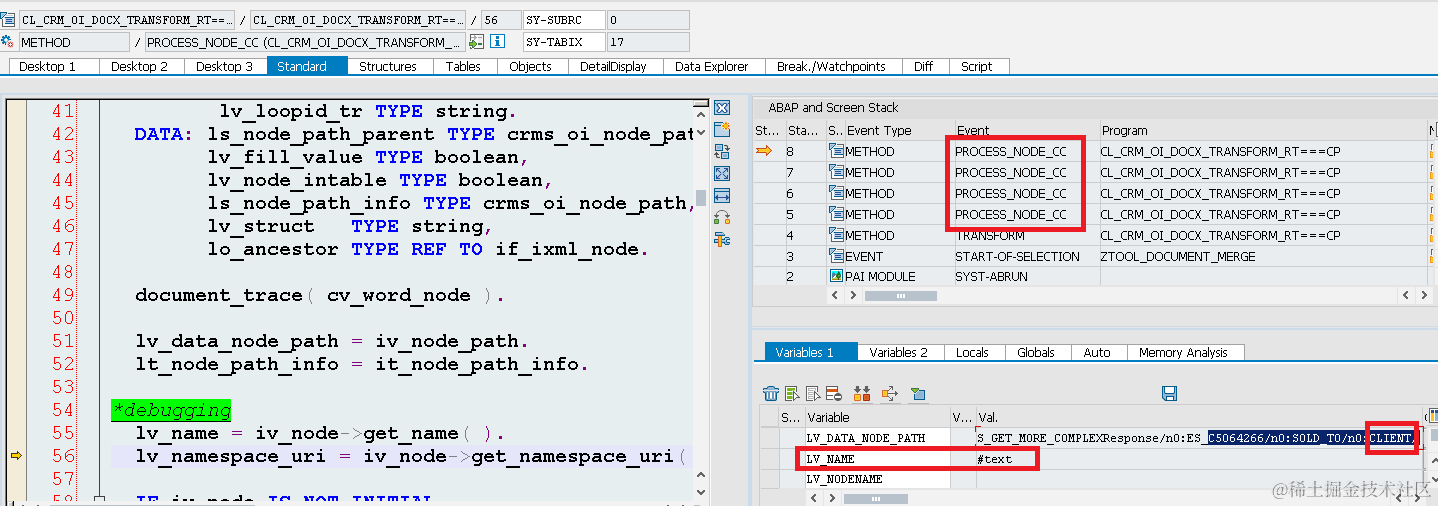Image resolution: width=1438 pixels, height=506 pixels.
Task: Click the yellow arrow at code line 56
Action: tap(16, 456)
